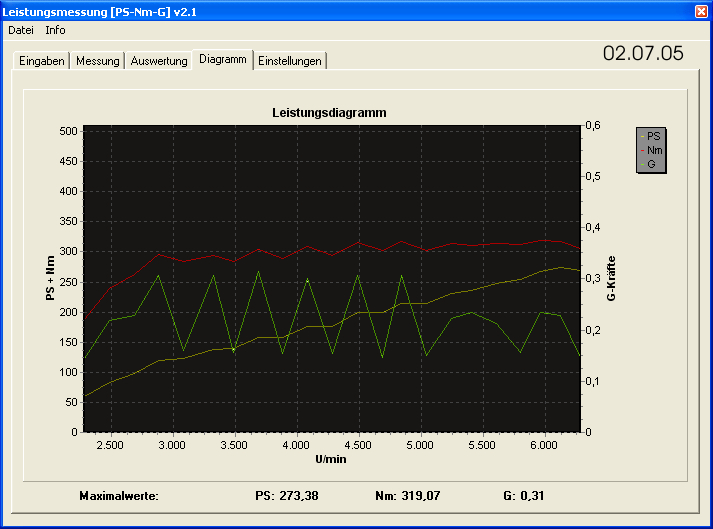Click the Nm entry in the chart legend
Screen dimensions: 713x529
click(x=653, y=150)
